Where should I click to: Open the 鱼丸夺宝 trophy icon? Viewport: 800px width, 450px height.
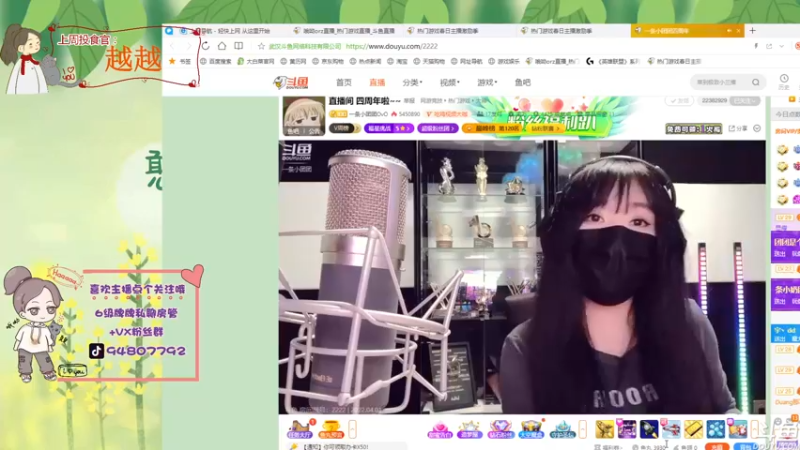pyautogui.click(x=331, y=429)
